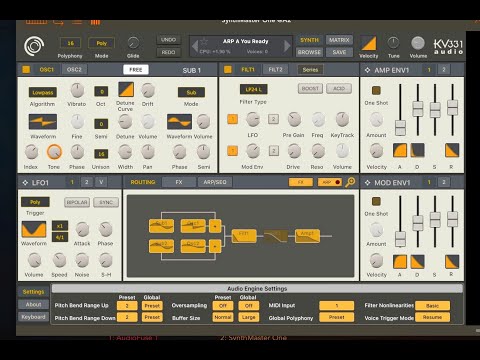Open the Polyphony 16 value selector

tap(70, 43)
